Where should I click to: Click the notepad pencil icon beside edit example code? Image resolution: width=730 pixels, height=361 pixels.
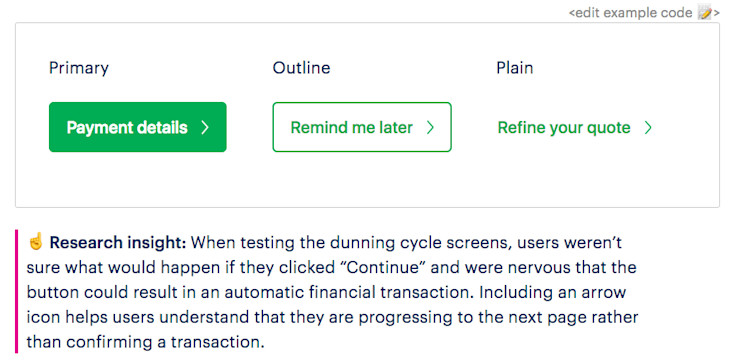point(705,13)
